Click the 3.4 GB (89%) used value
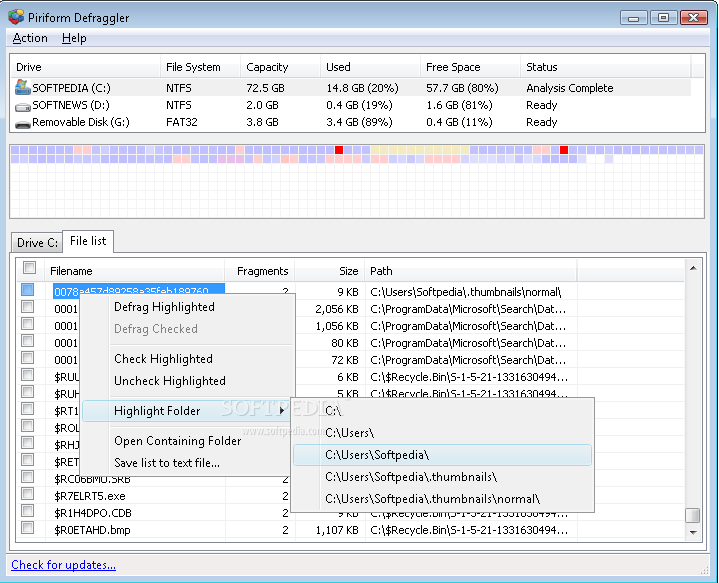The height and width of the screenshot is (583, 719). [359, 122]
